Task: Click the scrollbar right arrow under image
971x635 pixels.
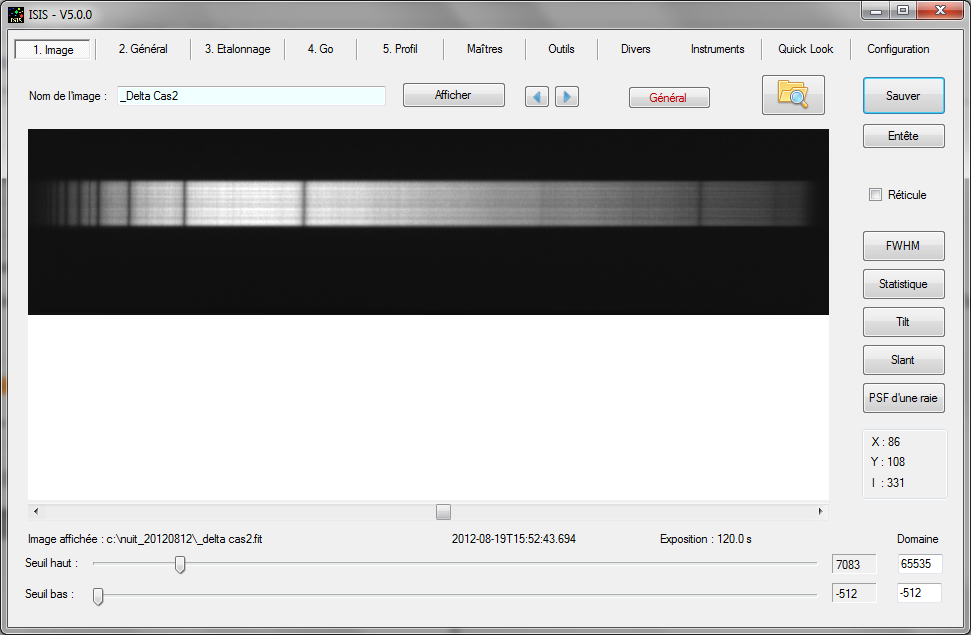Action: (821, 512)
